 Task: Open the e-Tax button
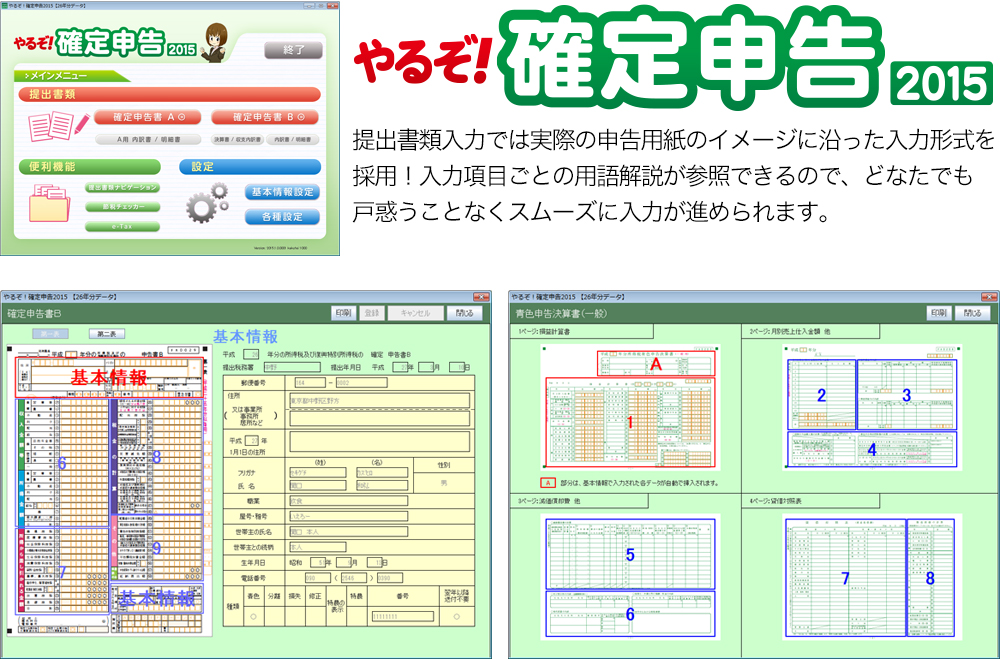point(122,226)
